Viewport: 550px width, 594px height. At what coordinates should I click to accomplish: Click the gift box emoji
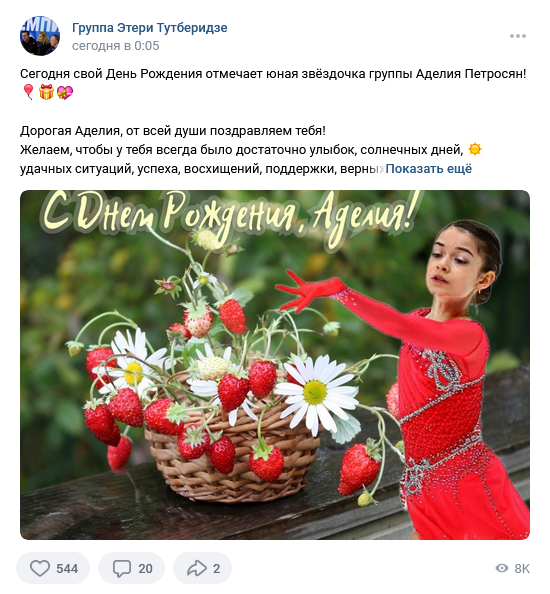point(46,92)
